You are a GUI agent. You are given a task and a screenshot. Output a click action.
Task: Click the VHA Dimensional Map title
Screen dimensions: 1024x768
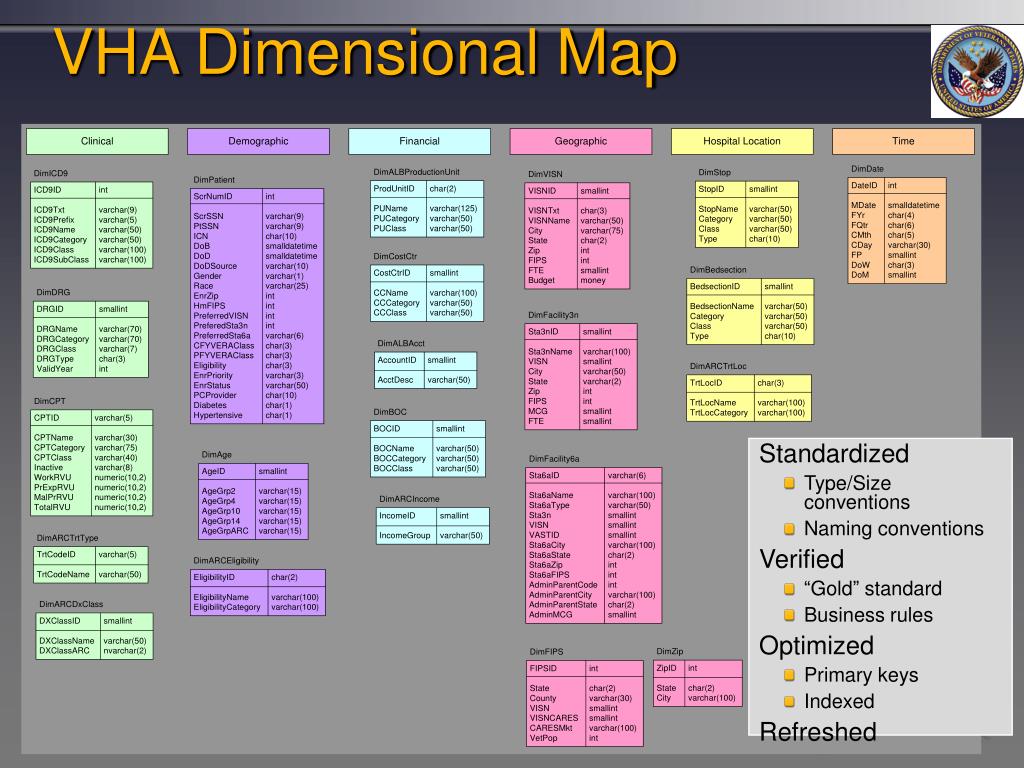click(x=366, y=54)
